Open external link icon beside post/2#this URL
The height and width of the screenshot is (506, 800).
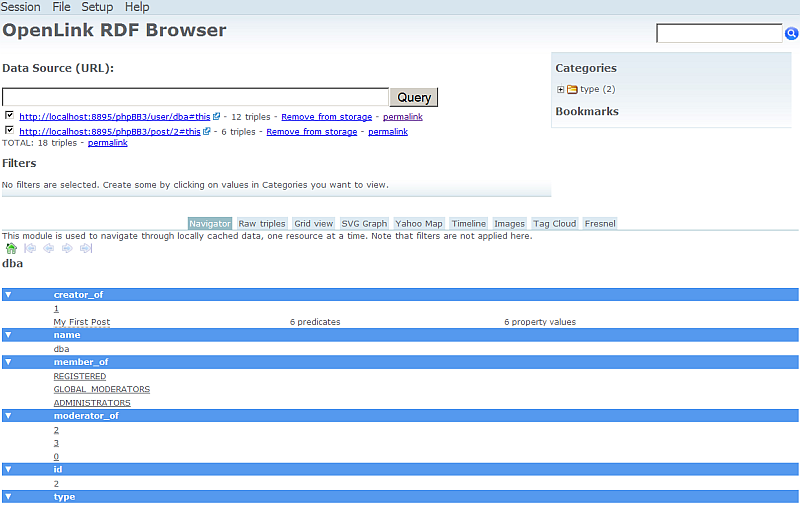point(207,131)
